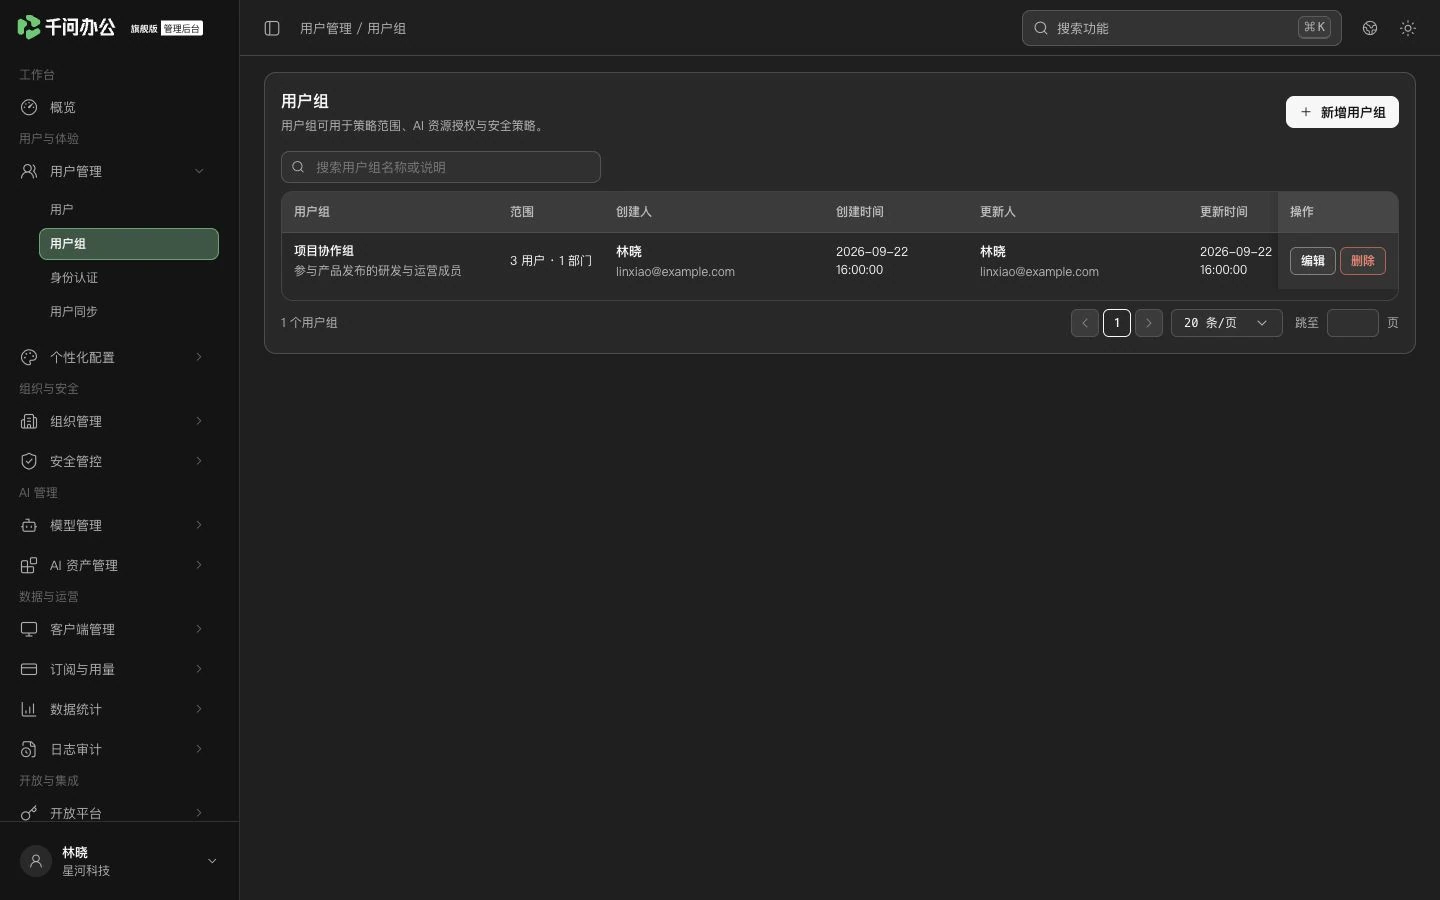Viewport: 1440px width, 900px height.
Task: Select the 用户组 submenu item
Action: [x=129, y=244]
